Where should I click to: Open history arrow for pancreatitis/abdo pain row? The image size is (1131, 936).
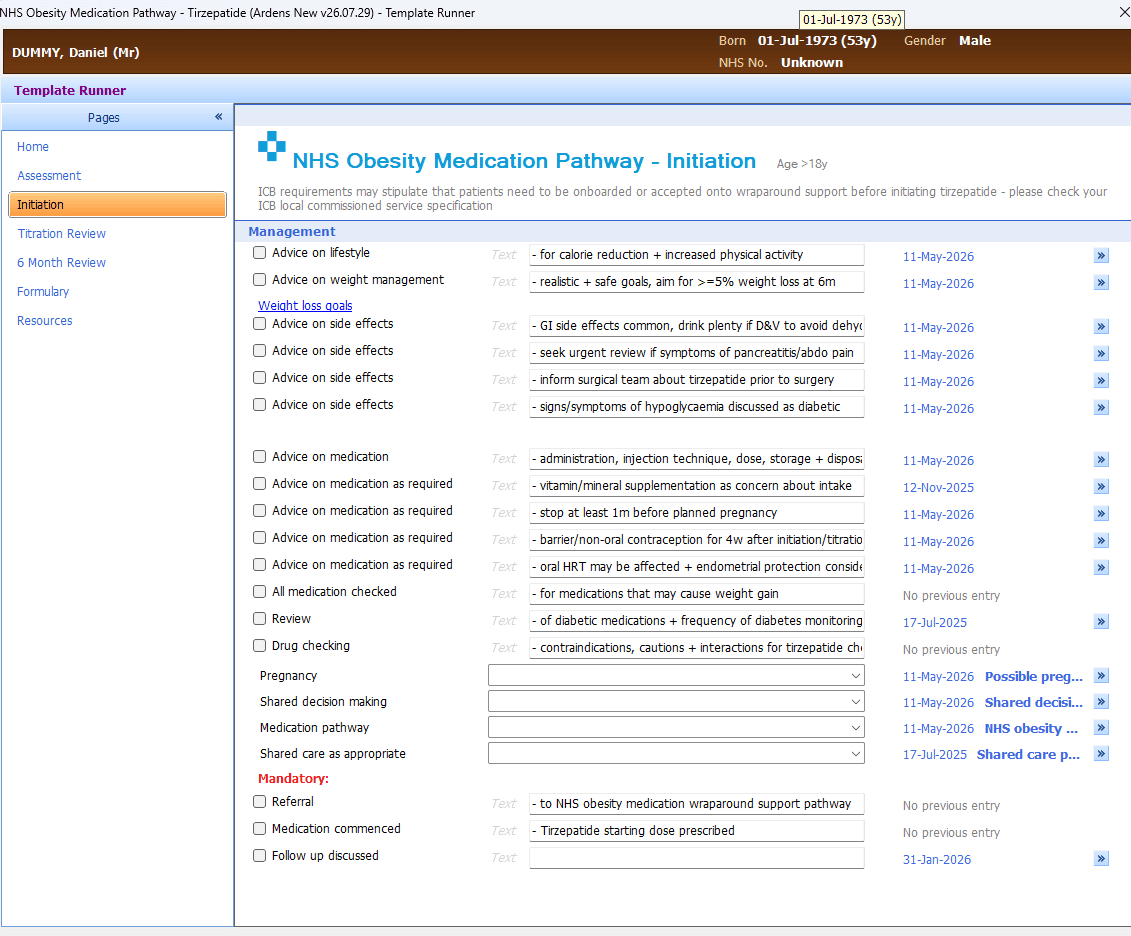(x=1101, y=354)
